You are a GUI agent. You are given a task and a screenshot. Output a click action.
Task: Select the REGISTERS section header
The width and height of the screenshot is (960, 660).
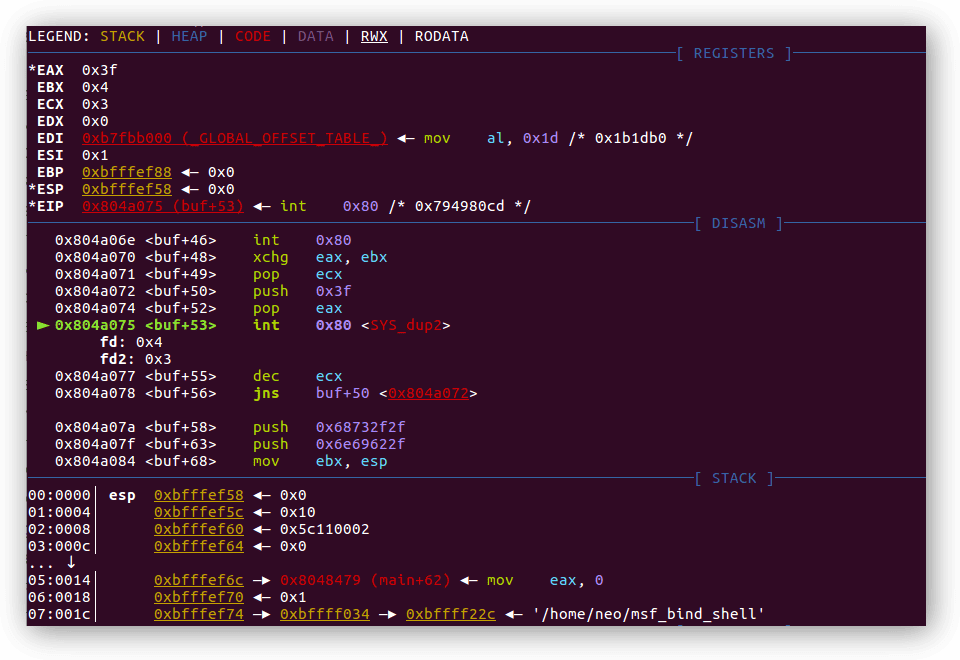[x=734, y=53]
